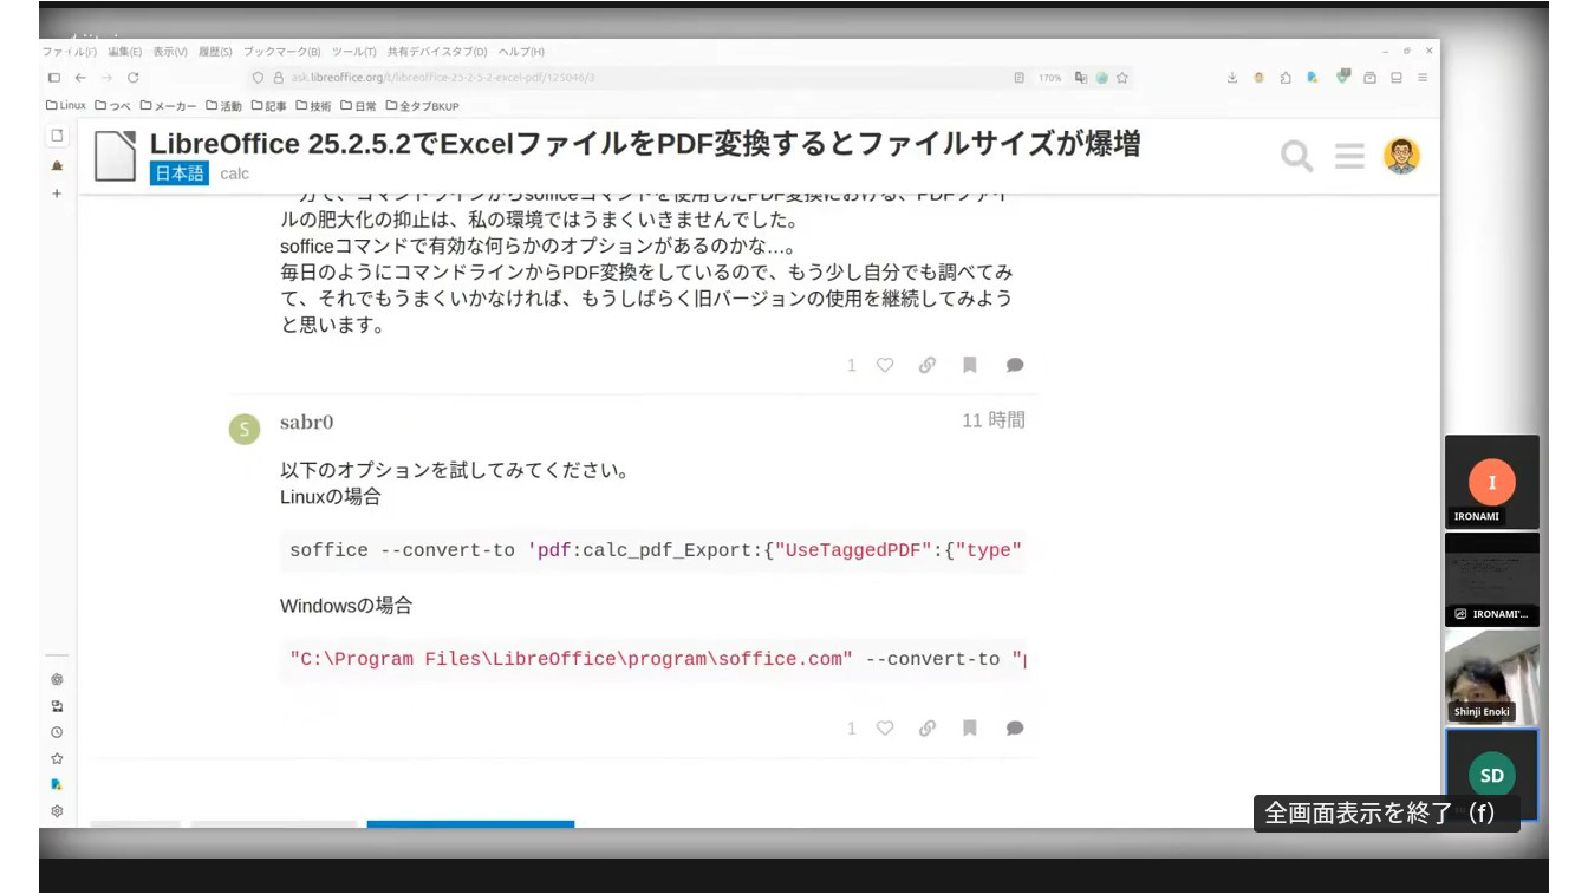Click the topic title about PDF変換
This screenshot has width=1587, height=893.
click(x=645, y=143)
